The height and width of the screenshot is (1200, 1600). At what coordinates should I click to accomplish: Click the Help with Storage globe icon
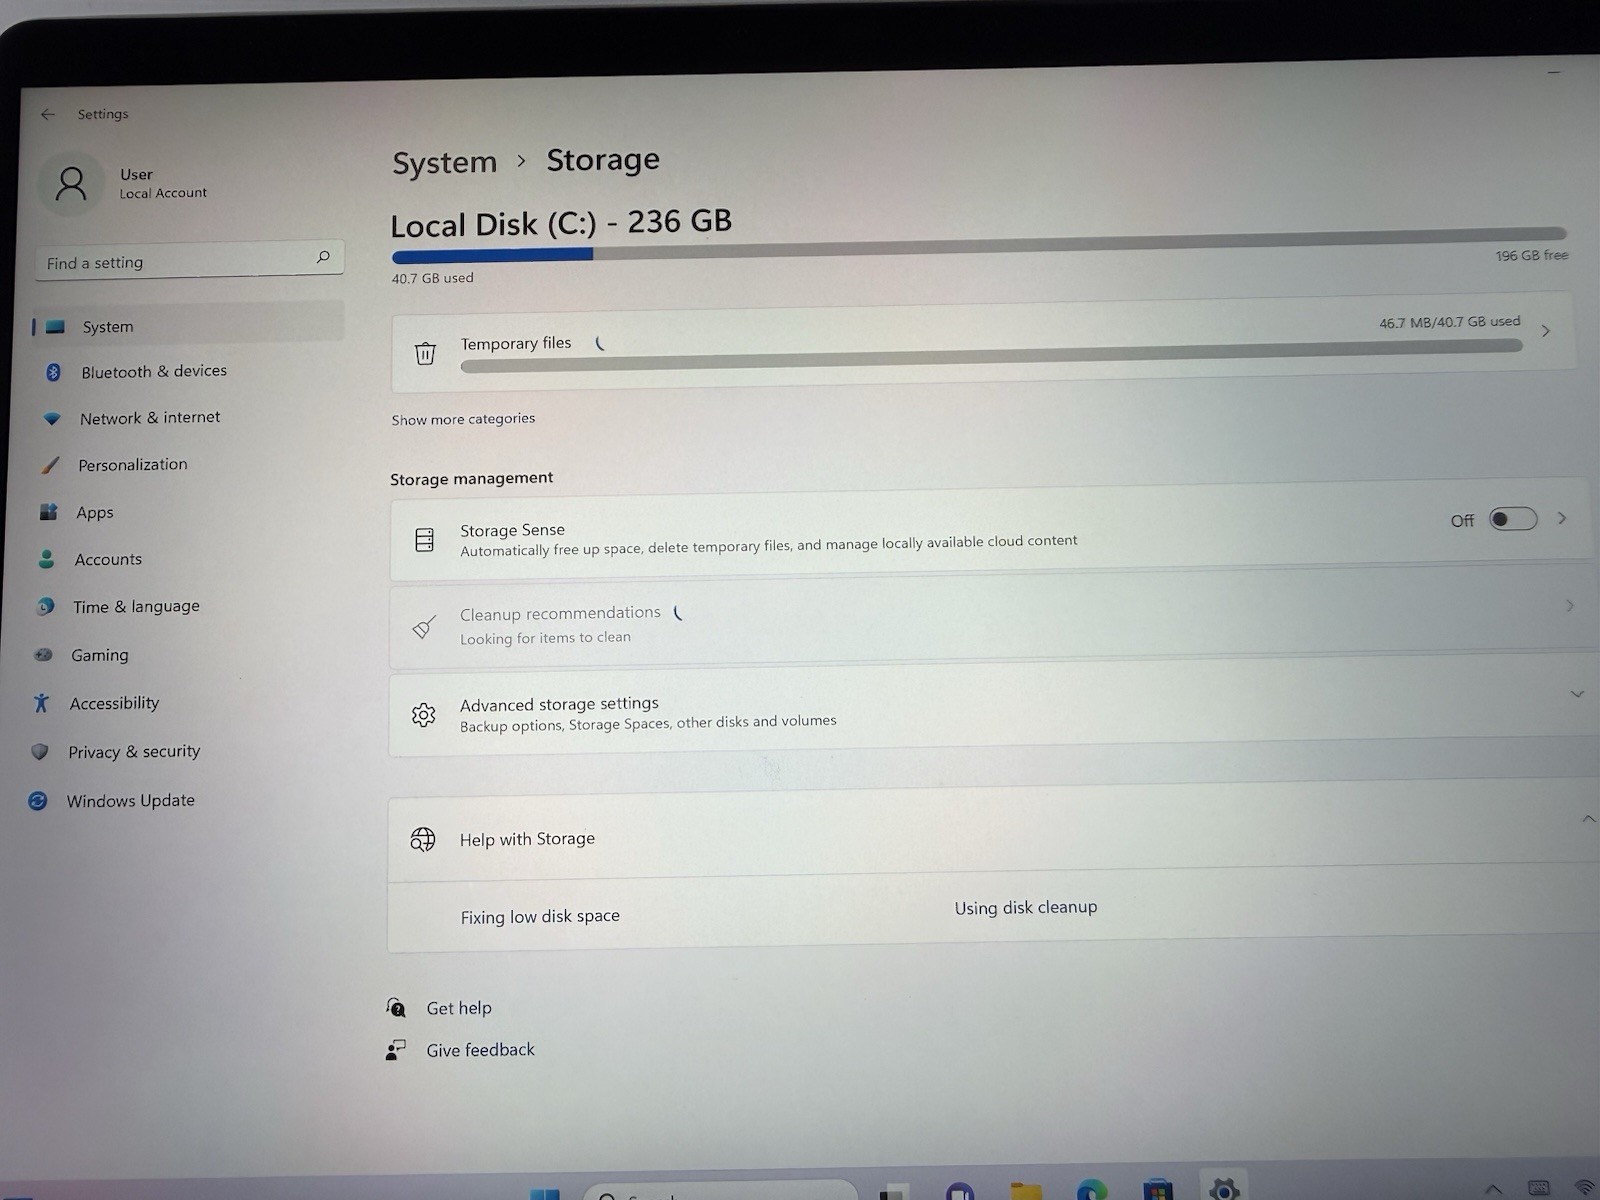tap(423, 839)
